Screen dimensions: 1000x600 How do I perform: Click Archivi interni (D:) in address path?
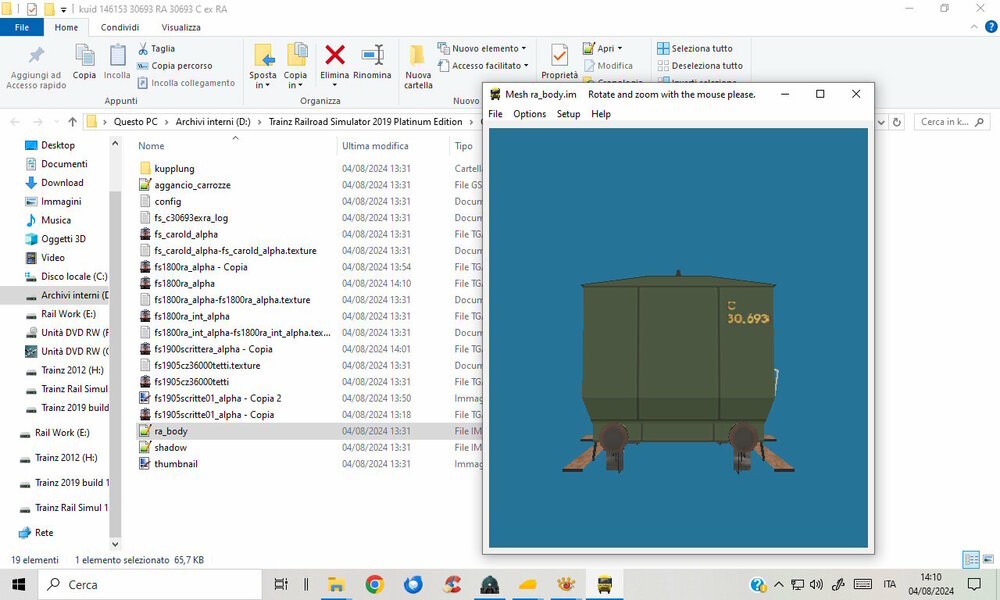(x=213, y=122)
